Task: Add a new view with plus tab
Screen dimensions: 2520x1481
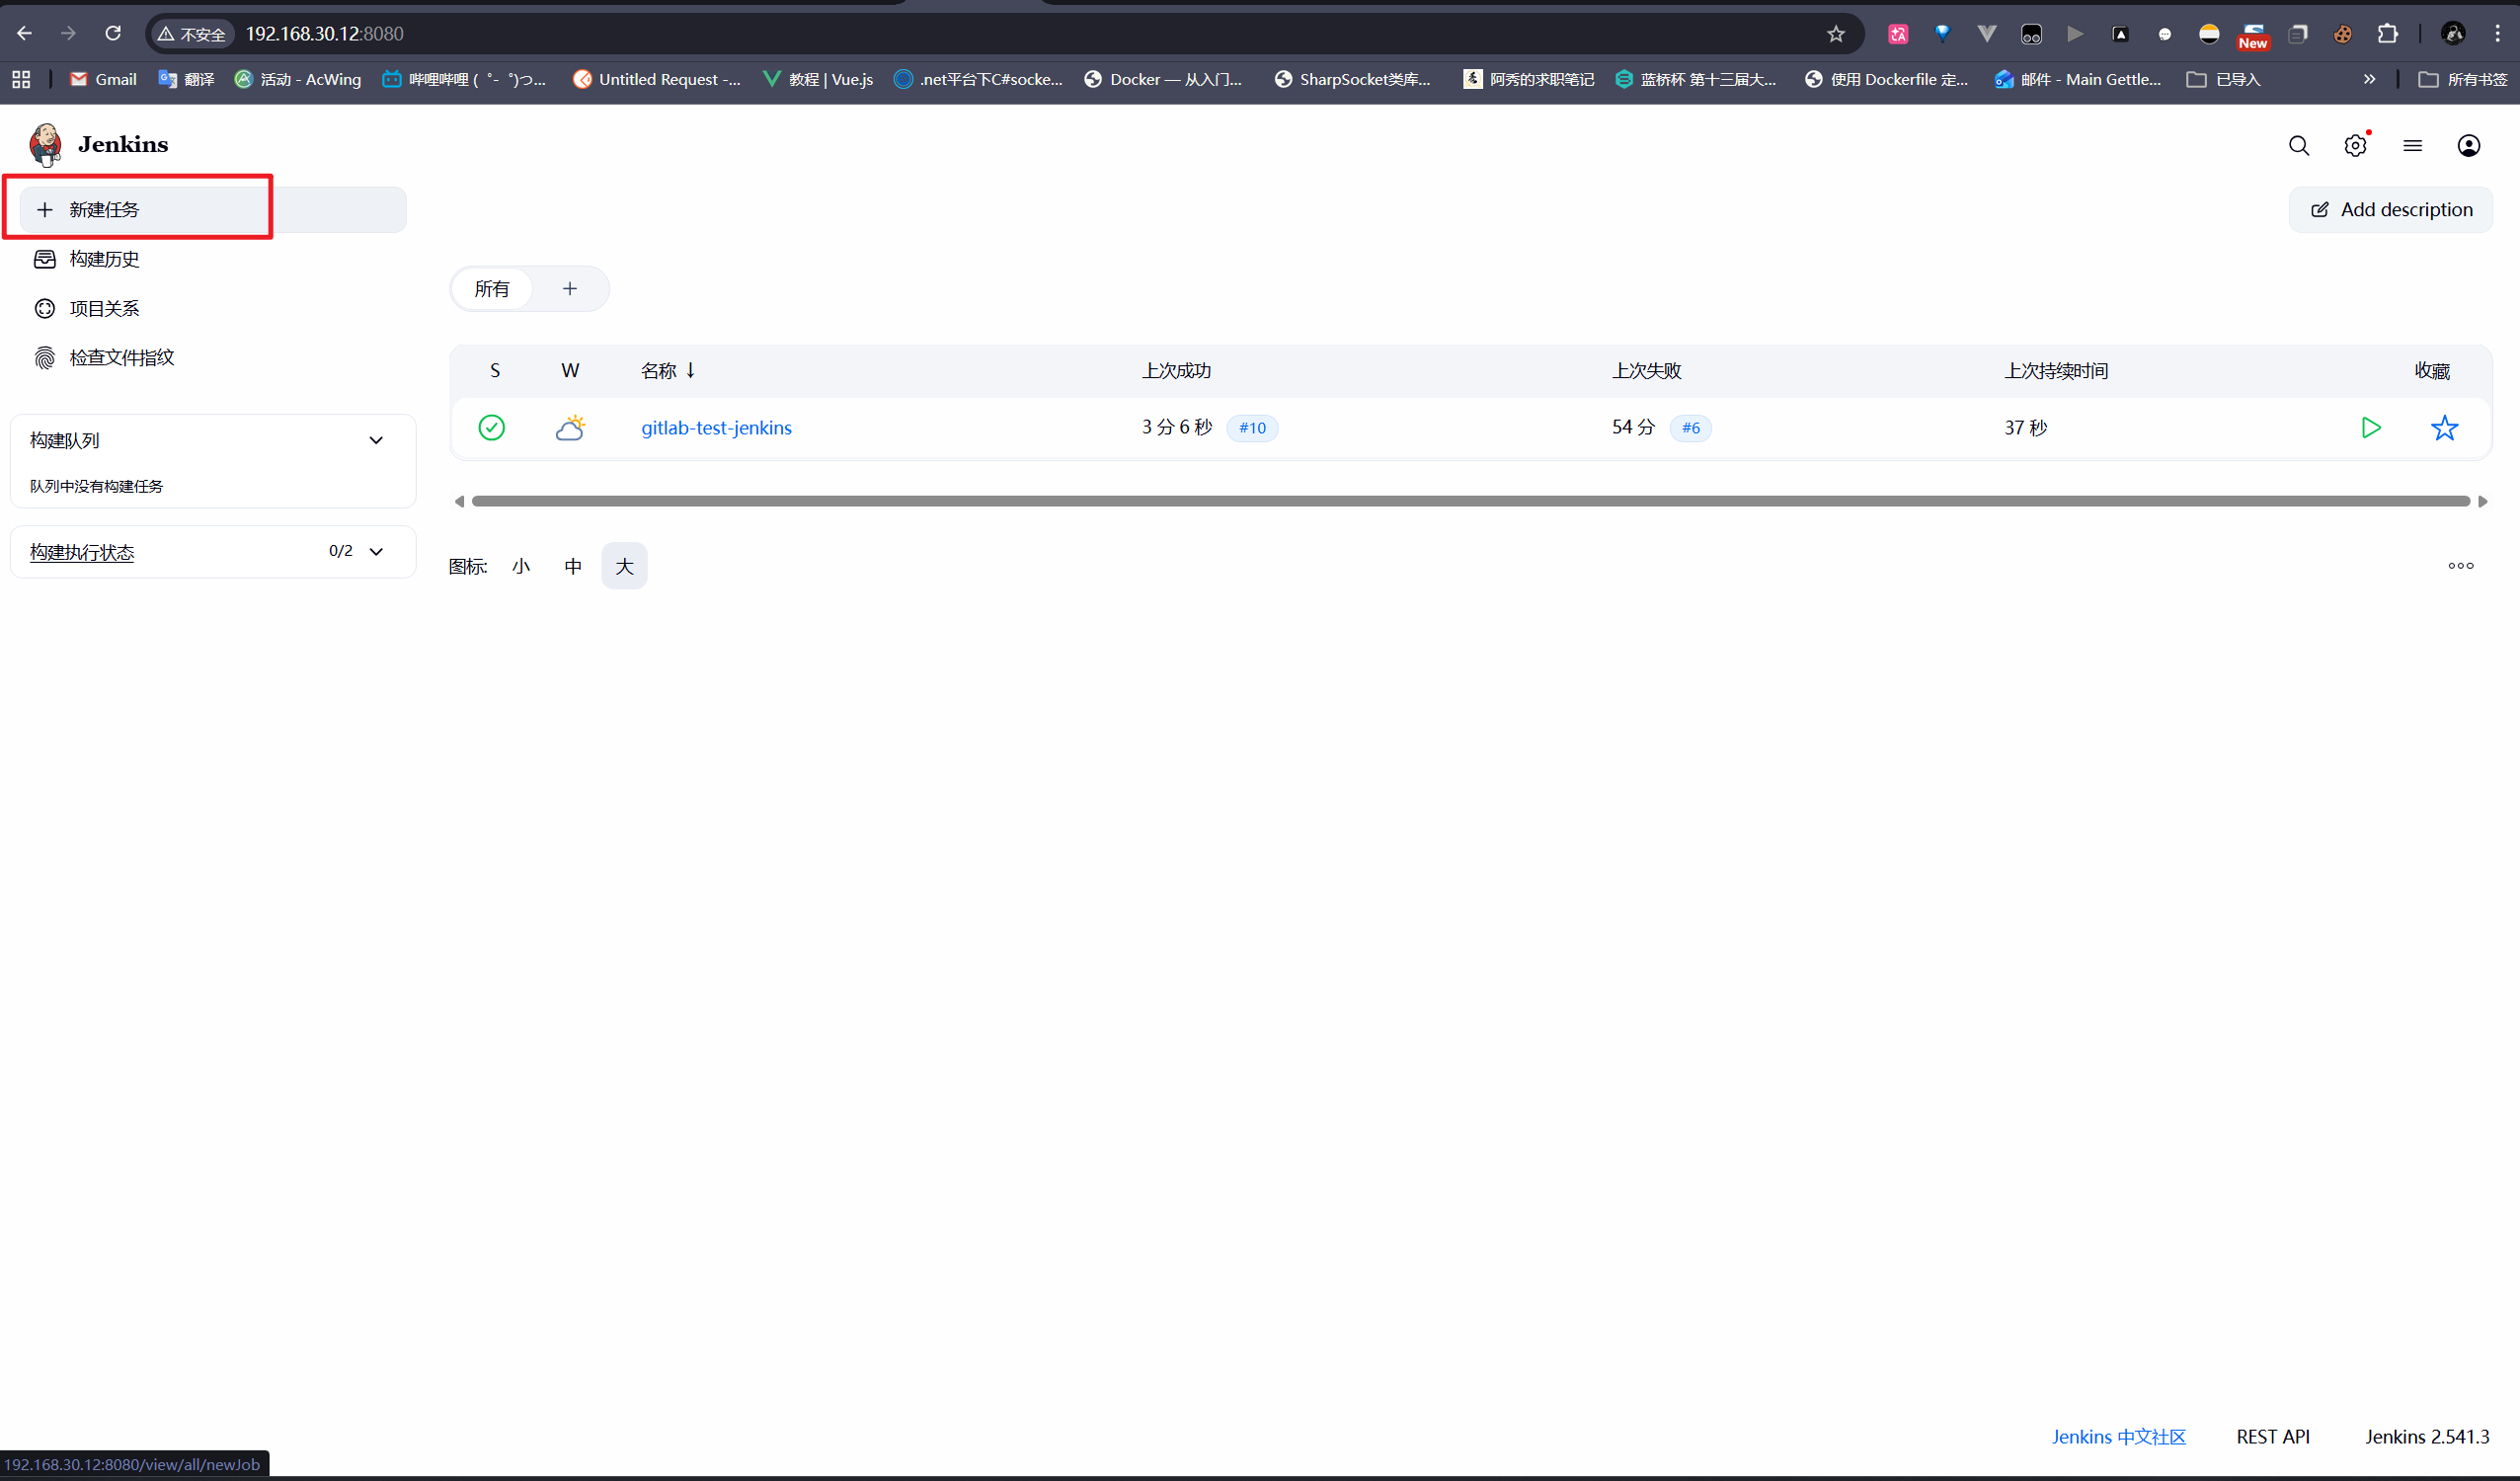Action: [570, 289]
